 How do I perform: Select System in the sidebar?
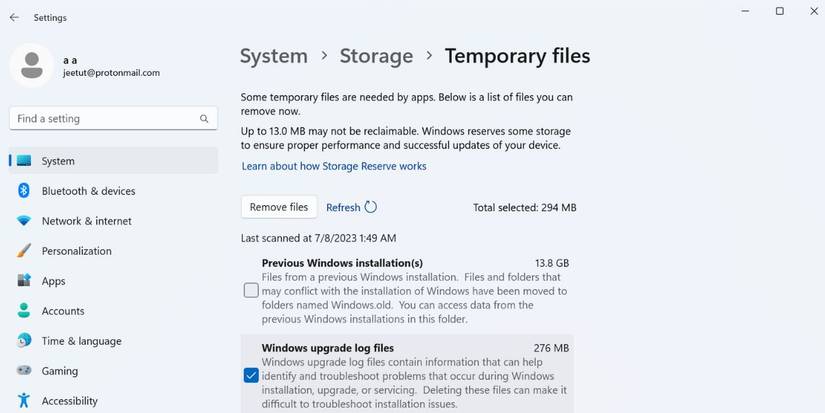58,161
